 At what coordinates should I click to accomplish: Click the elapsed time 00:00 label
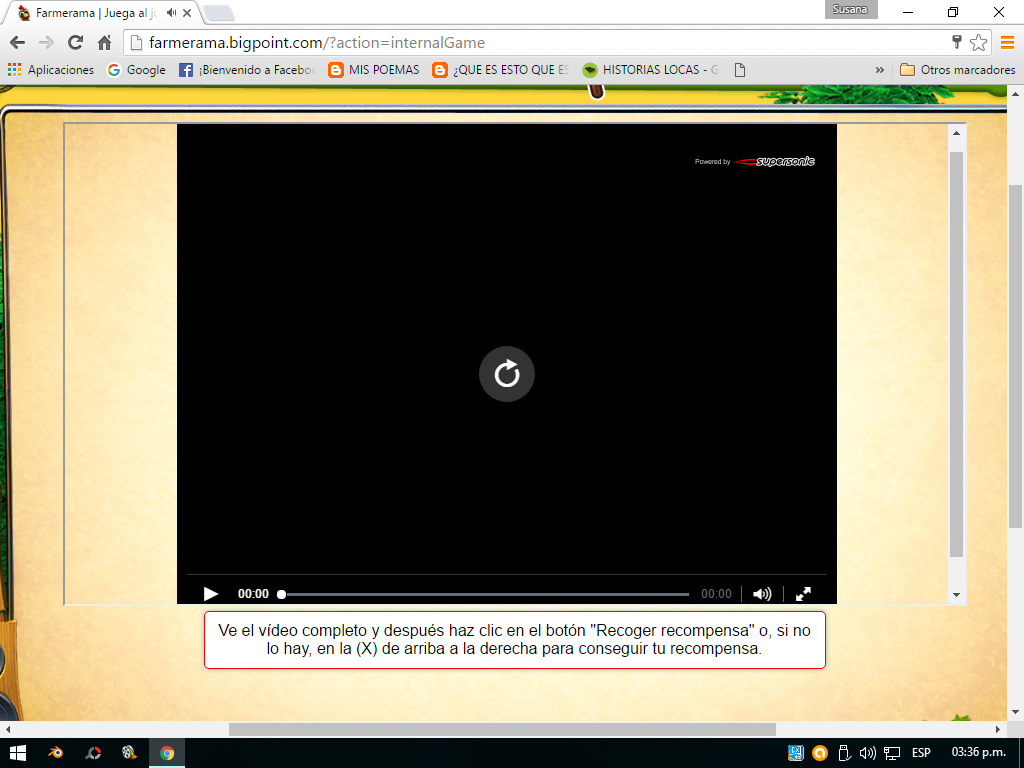[253, 594]
